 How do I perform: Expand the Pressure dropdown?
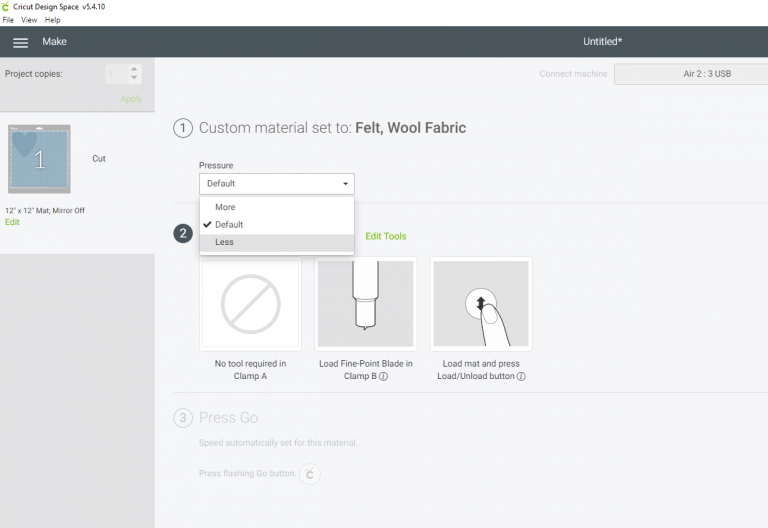click(276, 184)
